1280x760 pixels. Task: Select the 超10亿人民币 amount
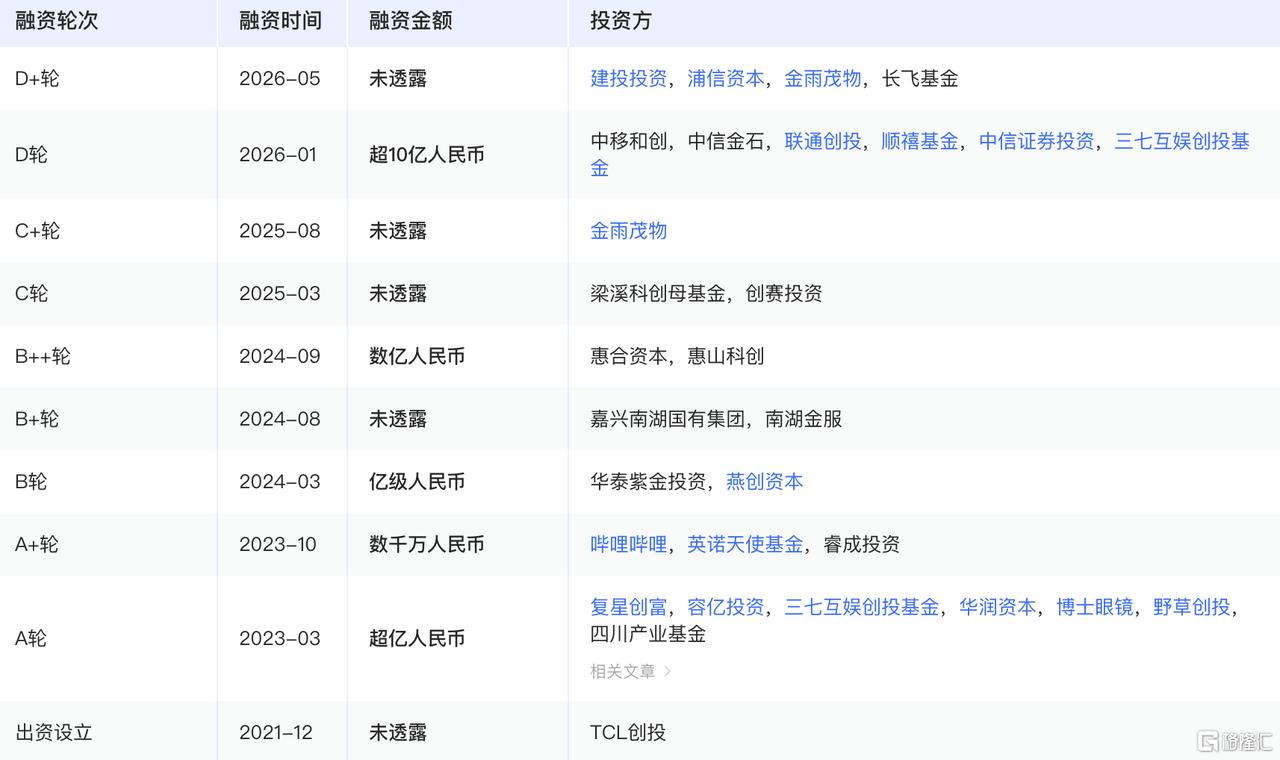(427, 154)
